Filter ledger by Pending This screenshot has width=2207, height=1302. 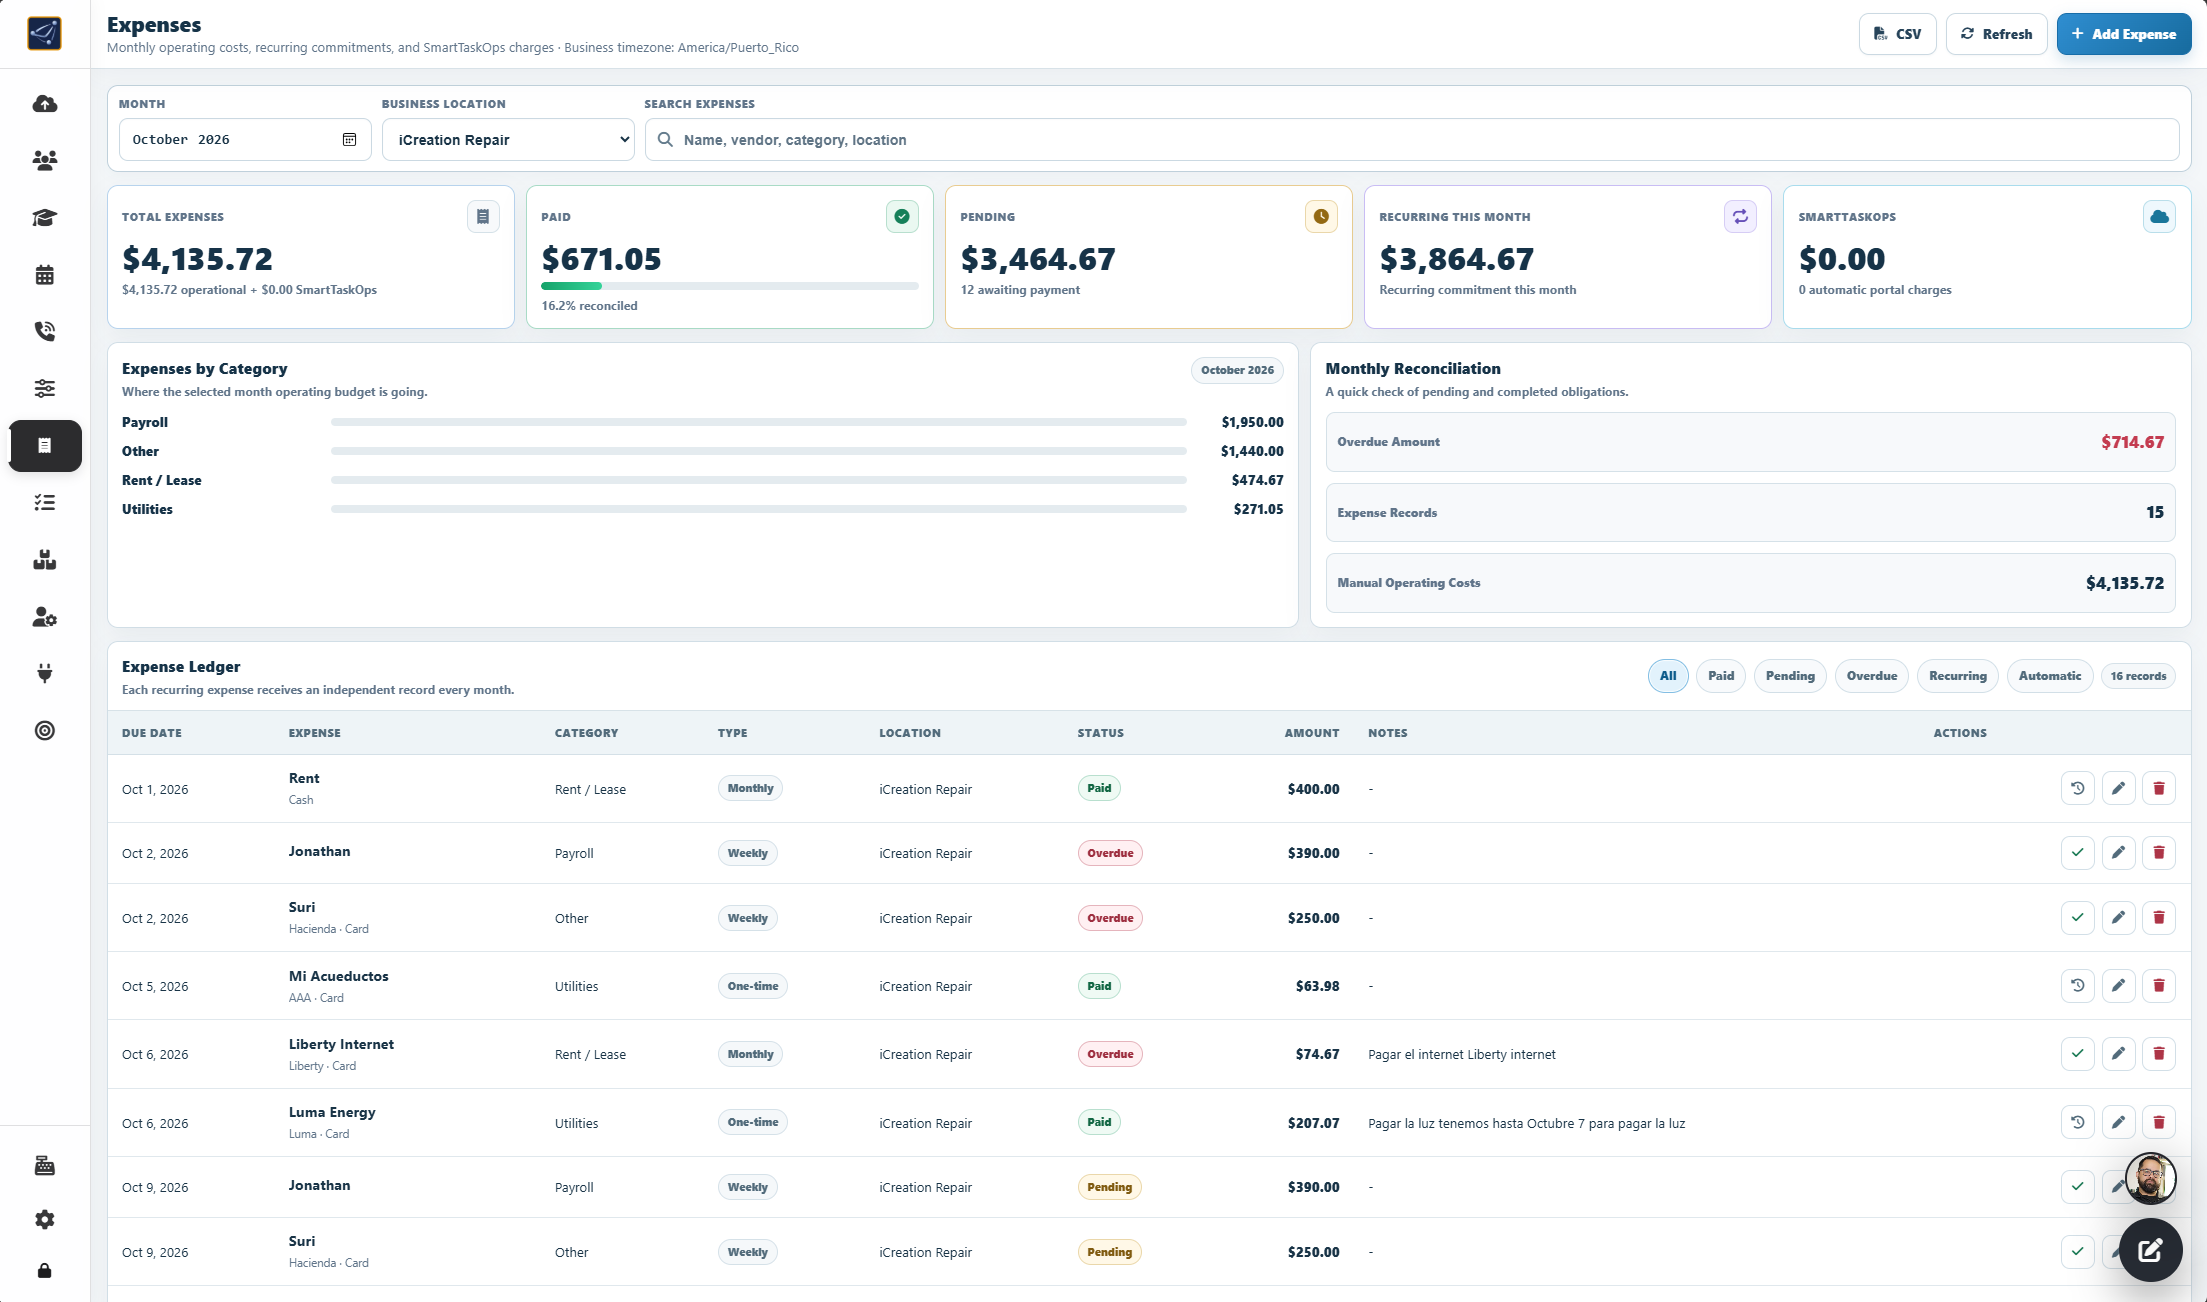pyautogui.click(x=1790, y=676)
